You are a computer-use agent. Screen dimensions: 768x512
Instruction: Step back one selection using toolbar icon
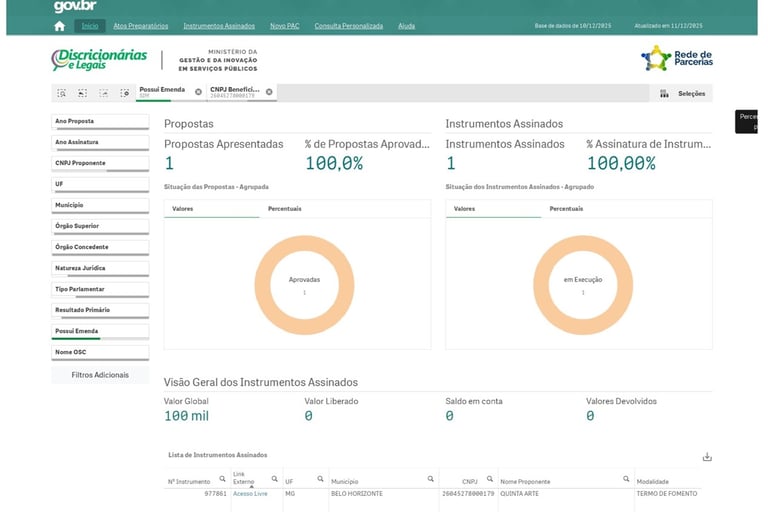point(82,93)
